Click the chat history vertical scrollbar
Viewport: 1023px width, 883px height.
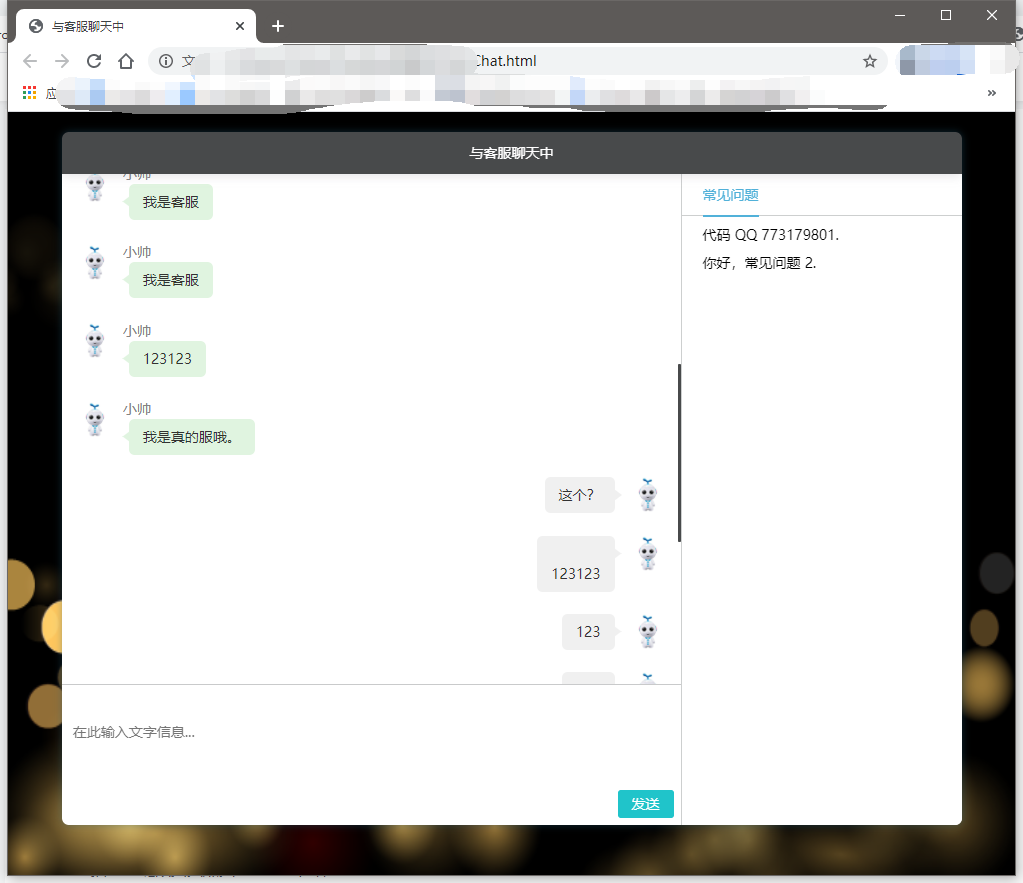(679, 453)
